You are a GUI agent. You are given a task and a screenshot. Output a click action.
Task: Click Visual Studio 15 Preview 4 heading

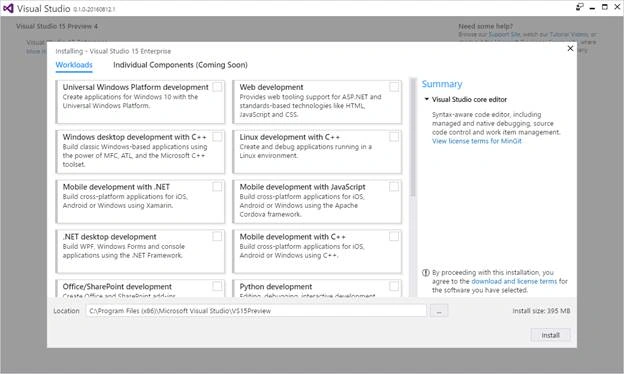pos(57,26)
